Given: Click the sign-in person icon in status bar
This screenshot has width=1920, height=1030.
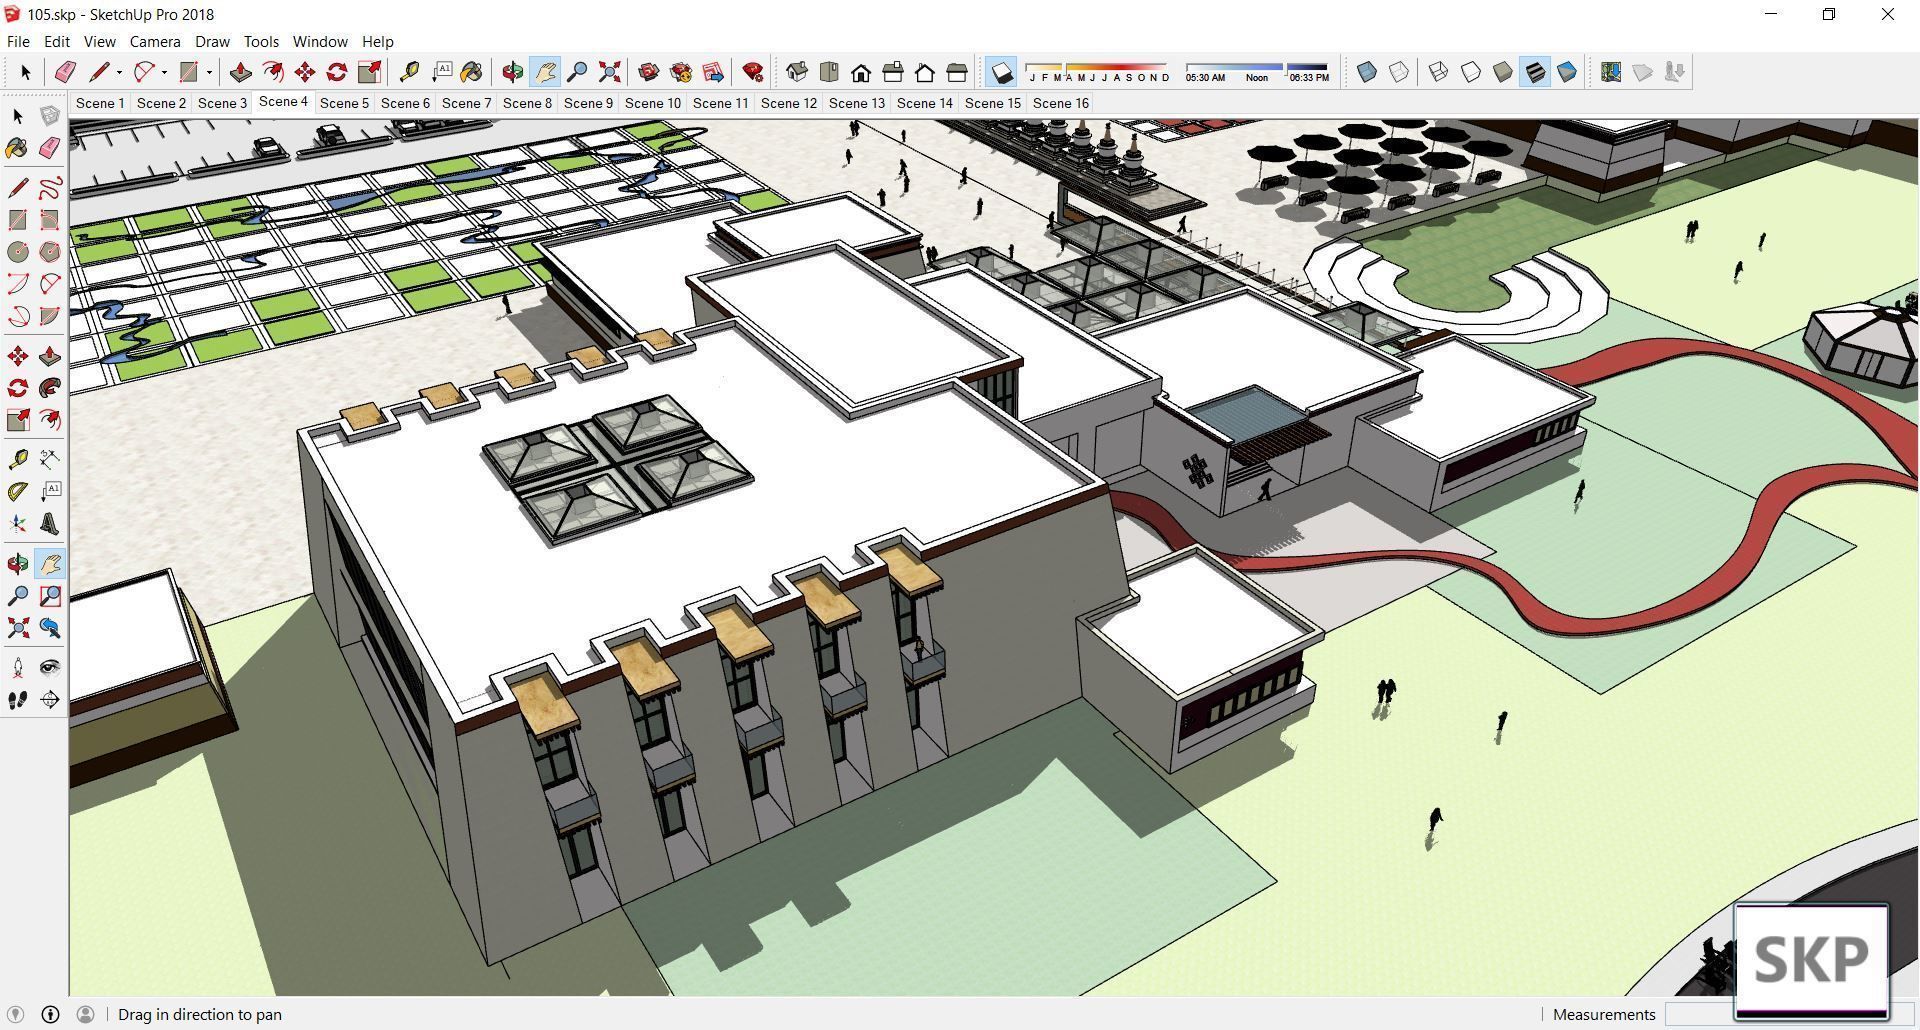Looking at the screenshot, I should (x=85, y=1014).
